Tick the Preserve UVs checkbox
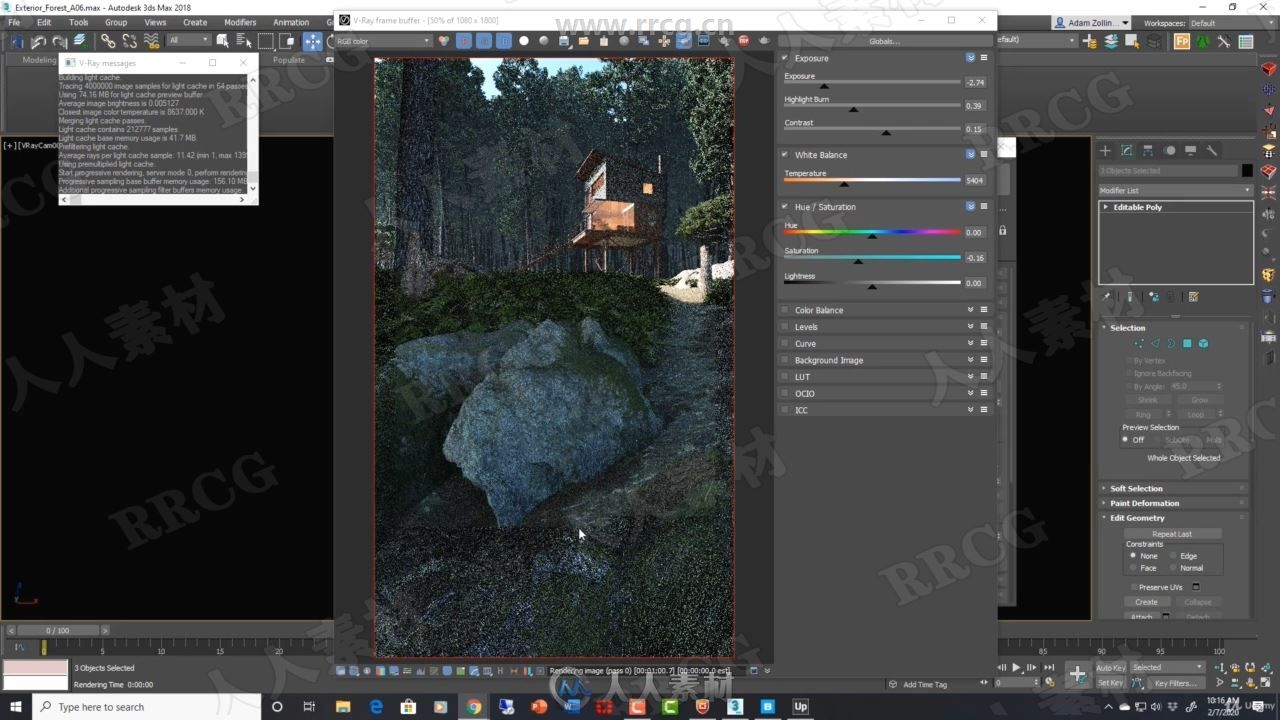Screen dimensions: 1280x720 pyautogui.click(x=1134, y=587)
